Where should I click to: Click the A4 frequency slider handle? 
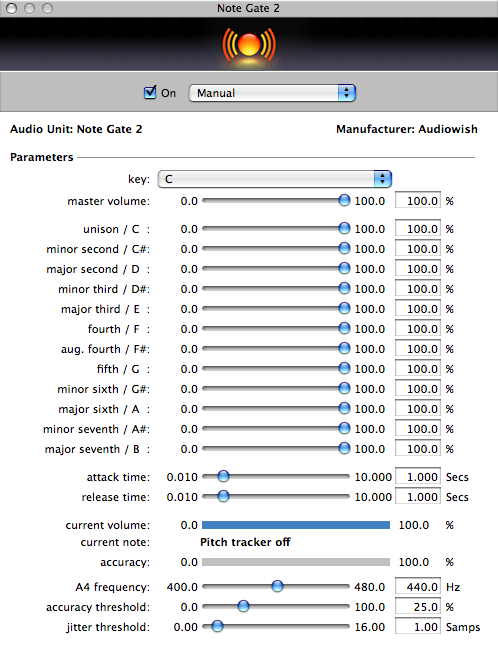tap(277, 586)
